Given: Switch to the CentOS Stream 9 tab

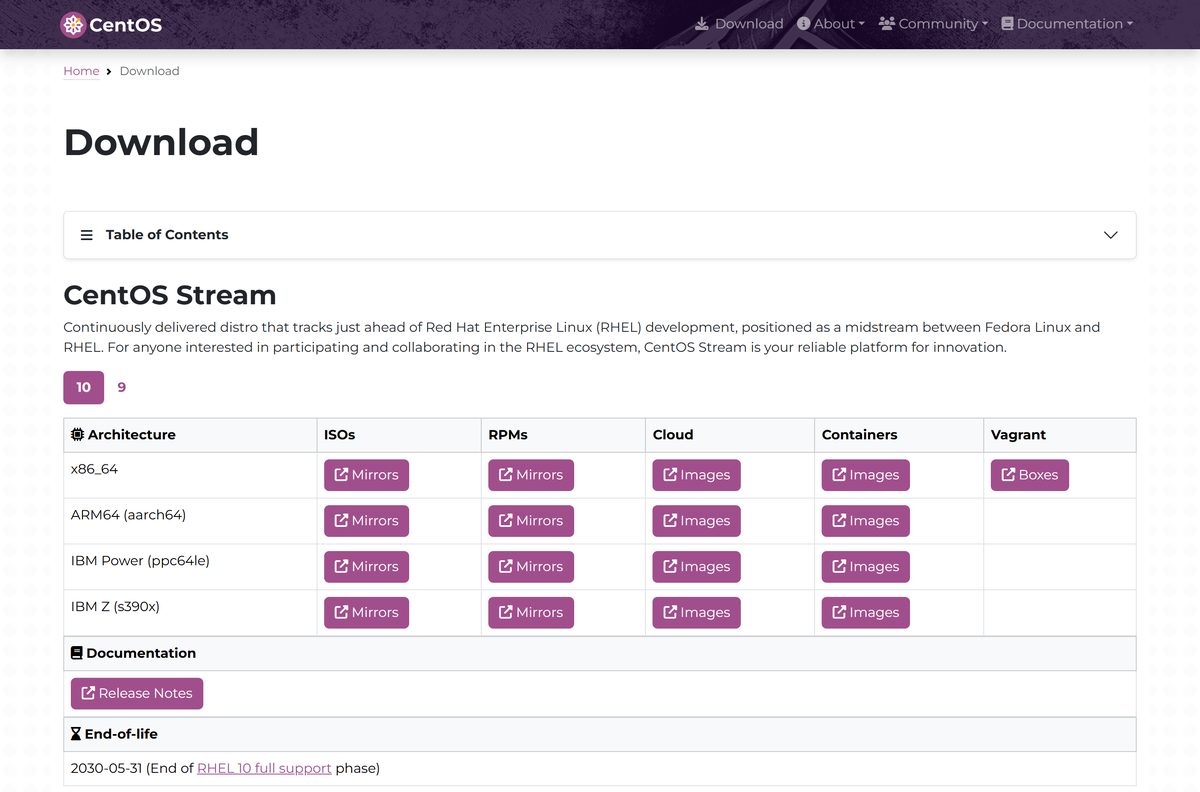Looking at the screenshot, I should 122,387.
